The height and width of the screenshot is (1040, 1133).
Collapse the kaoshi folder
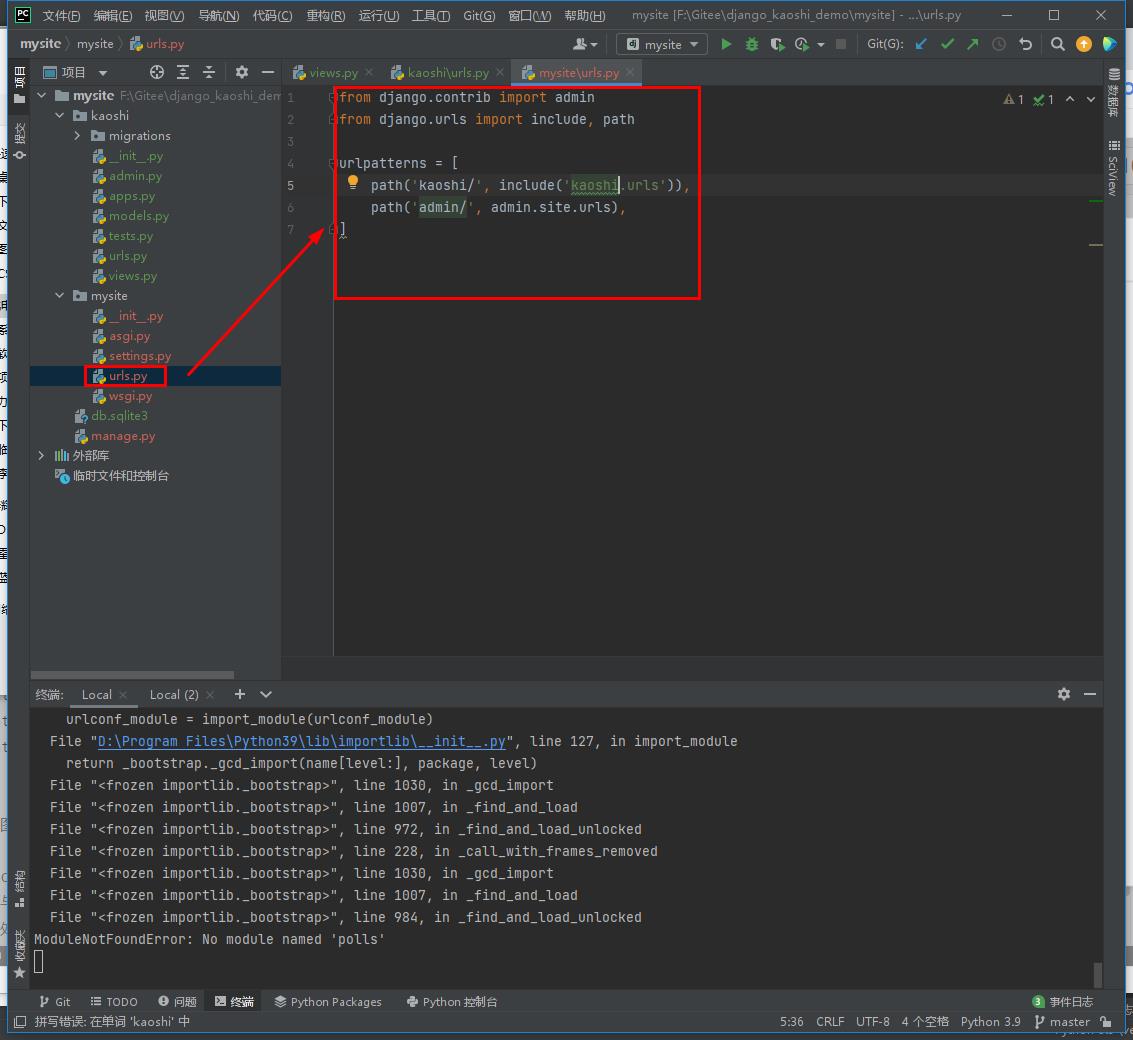pos(60,116)
